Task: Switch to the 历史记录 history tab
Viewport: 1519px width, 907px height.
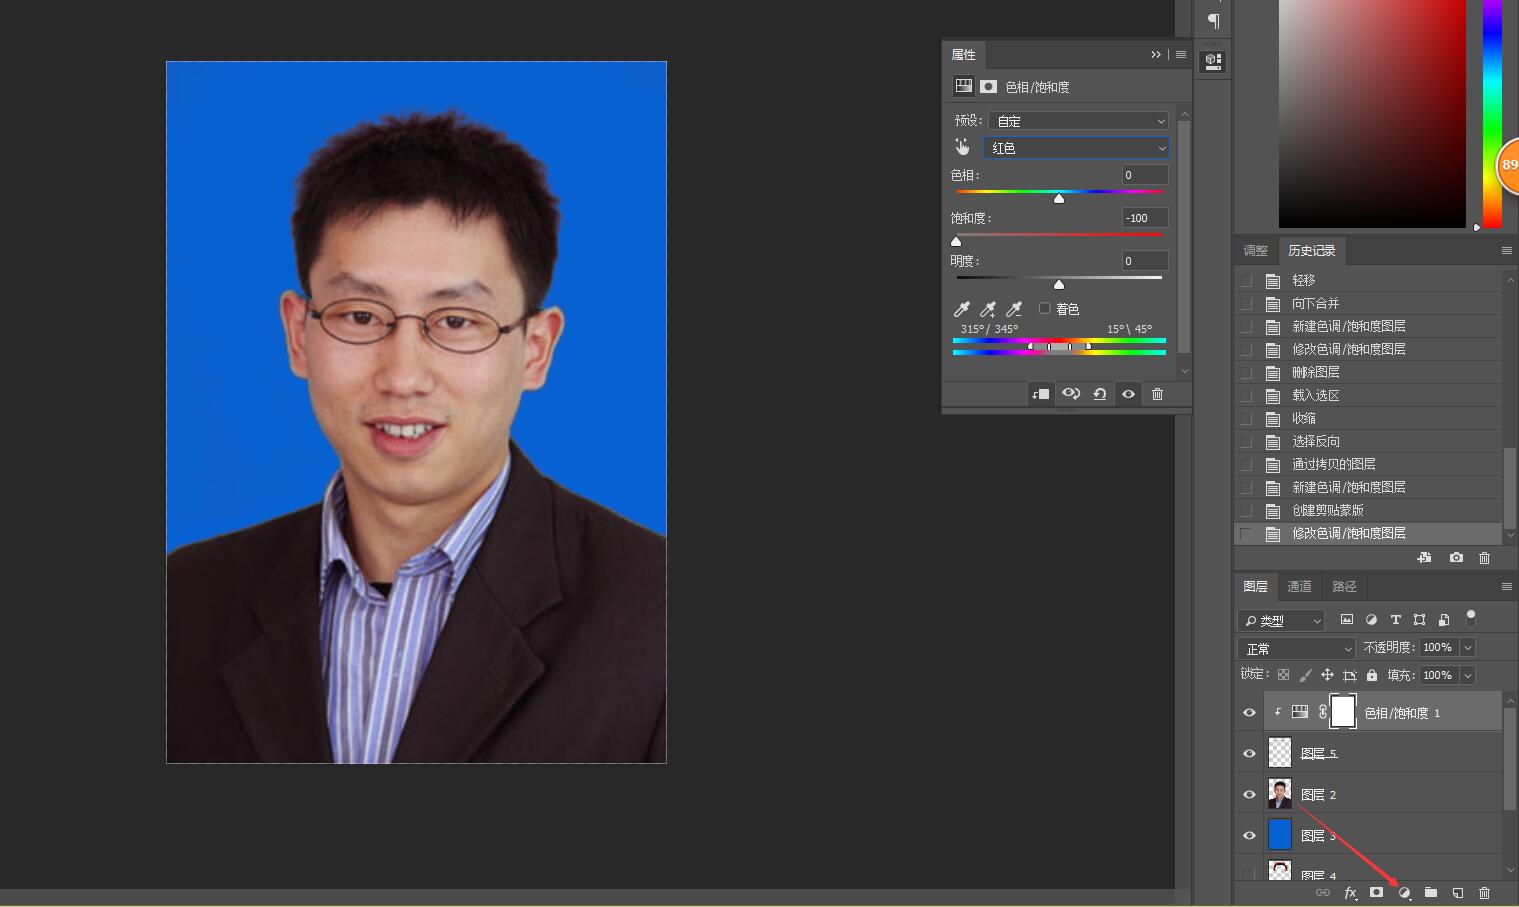Action: tap(1312, 250)
